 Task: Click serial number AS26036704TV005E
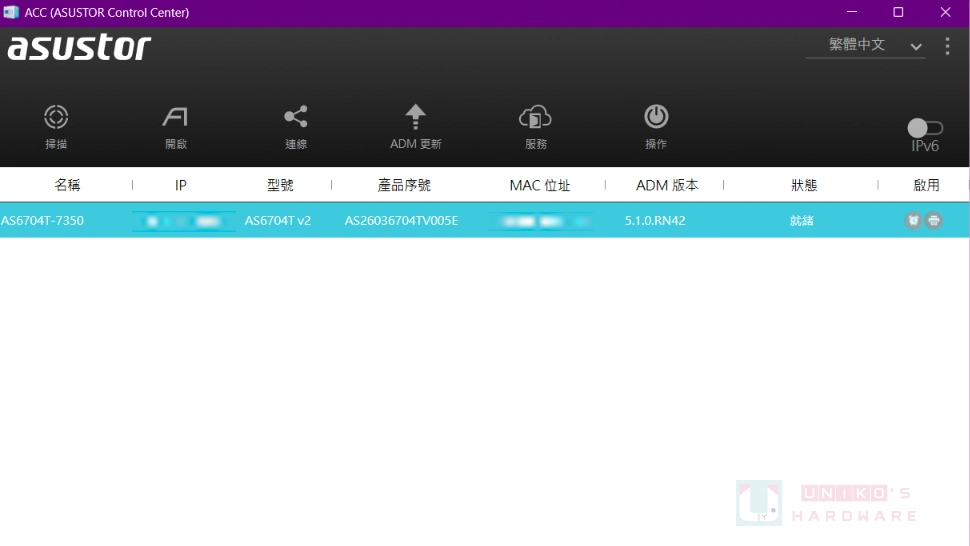tap(401, 221)
